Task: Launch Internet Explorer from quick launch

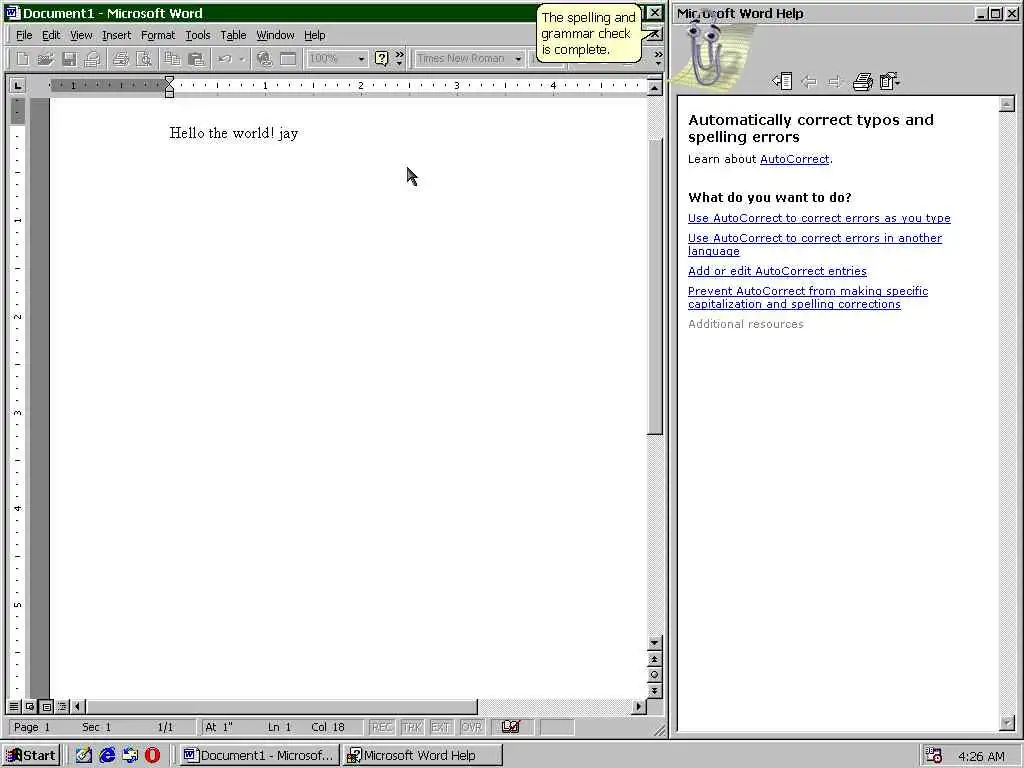Action: tap(107, 755)
